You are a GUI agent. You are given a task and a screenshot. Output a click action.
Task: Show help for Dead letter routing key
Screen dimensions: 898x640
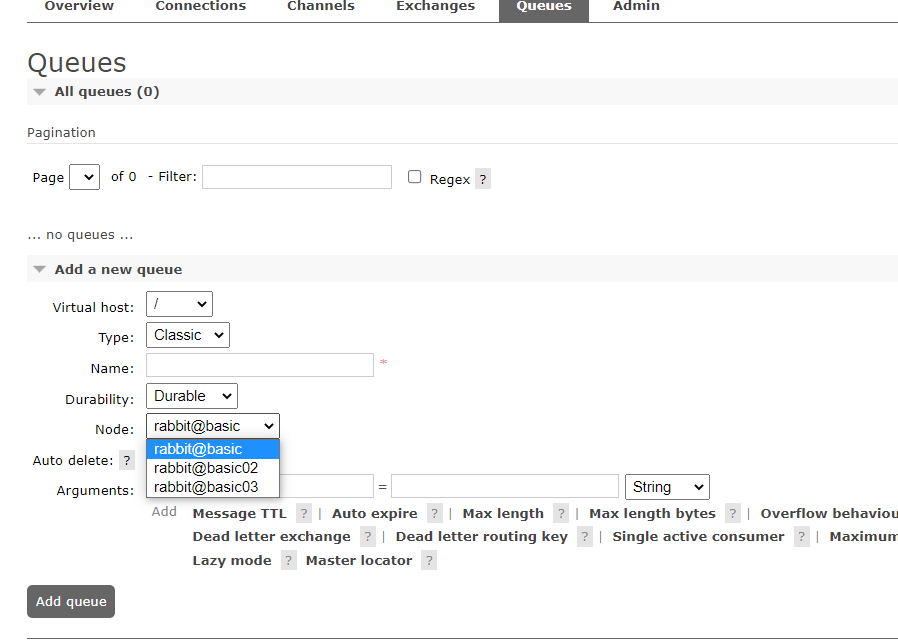click(585, 537)
